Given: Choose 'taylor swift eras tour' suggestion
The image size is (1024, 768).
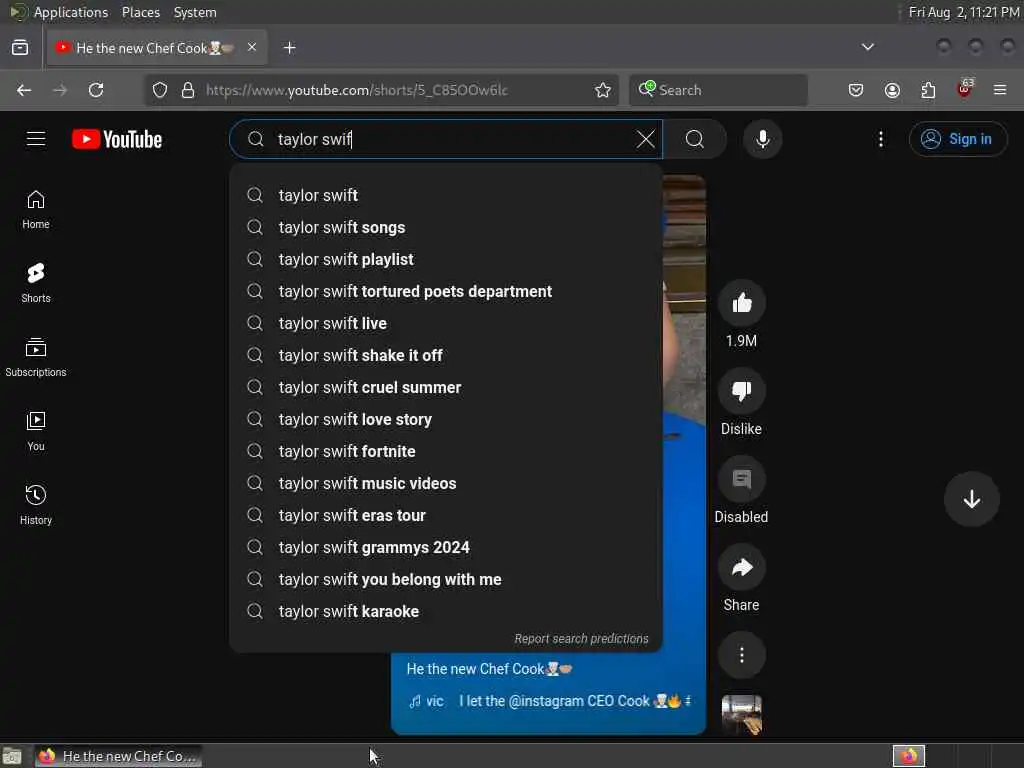Looking at the screenshot, I should pyautogui.click(x=446, y=515).
